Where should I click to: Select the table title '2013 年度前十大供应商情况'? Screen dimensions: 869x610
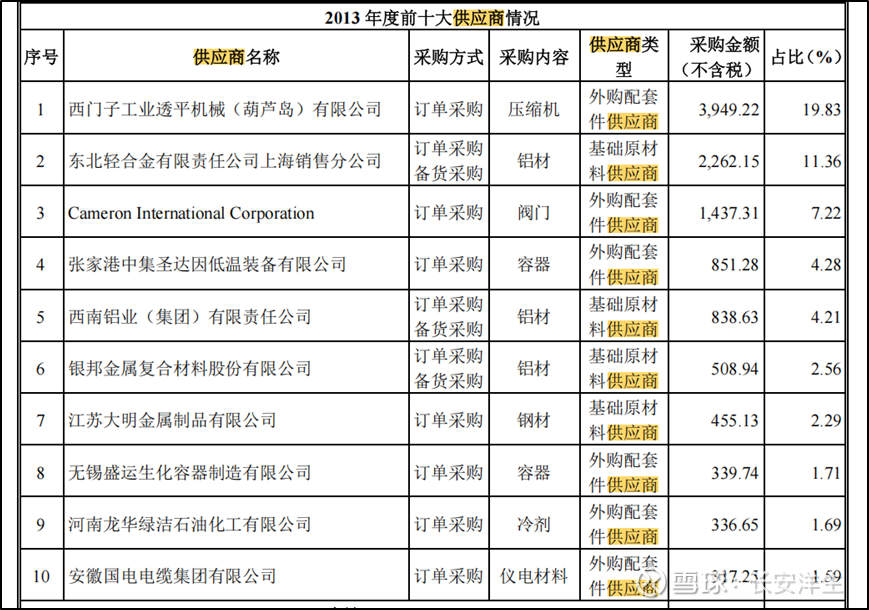(x=431, y=18)
